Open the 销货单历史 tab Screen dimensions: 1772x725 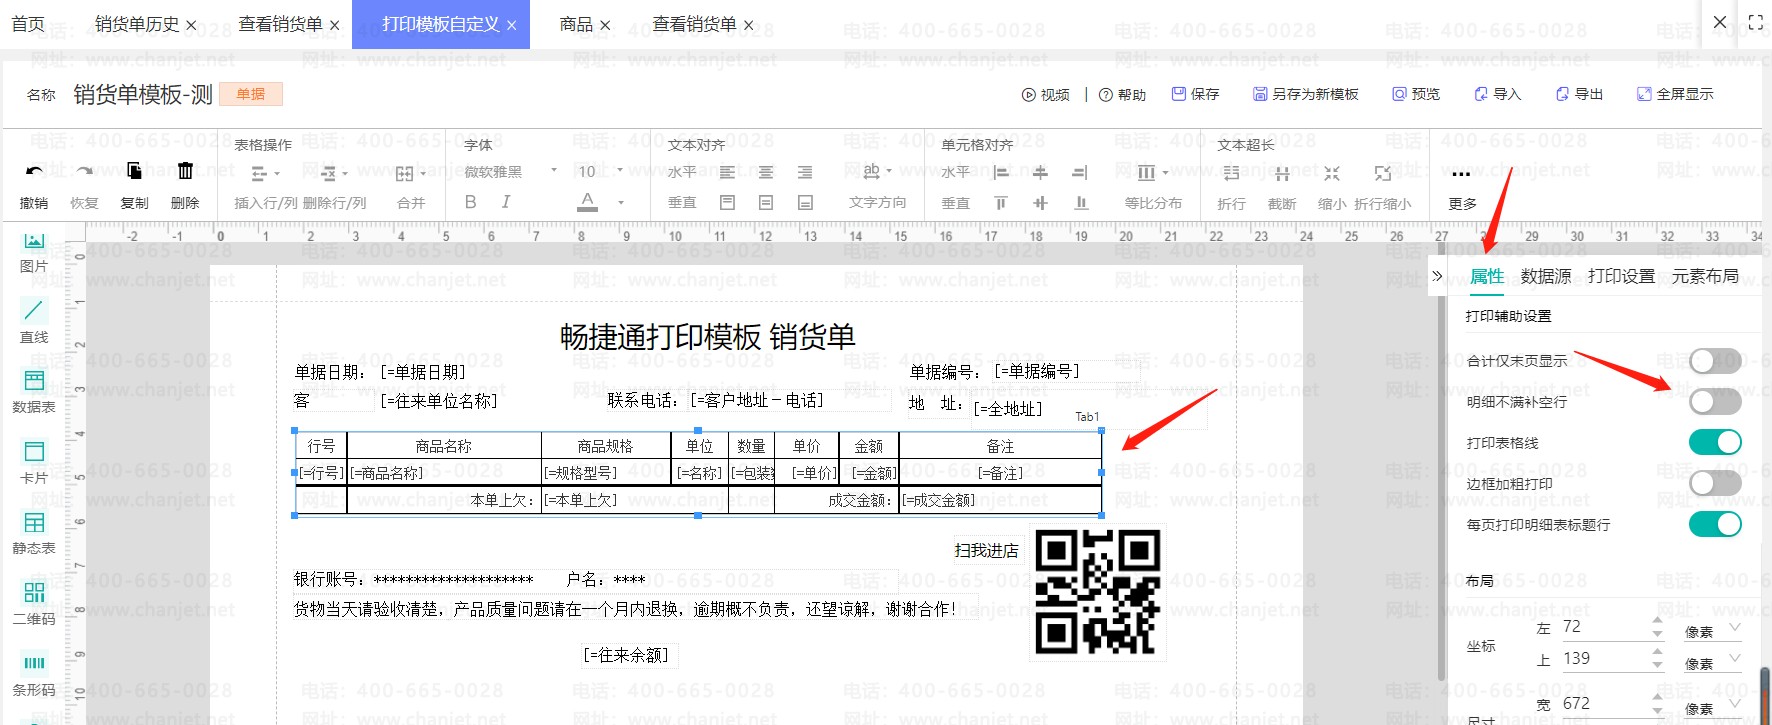[x=137, y=24]
